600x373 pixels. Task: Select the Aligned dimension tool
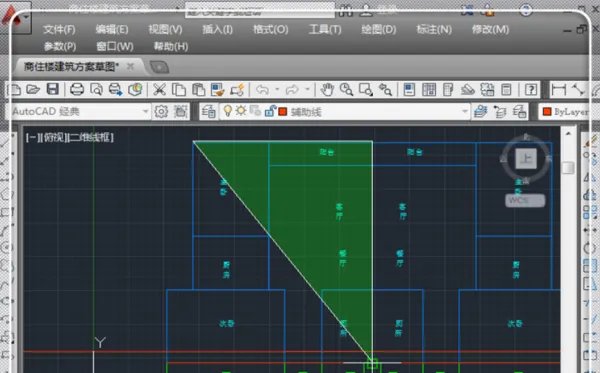578,90
